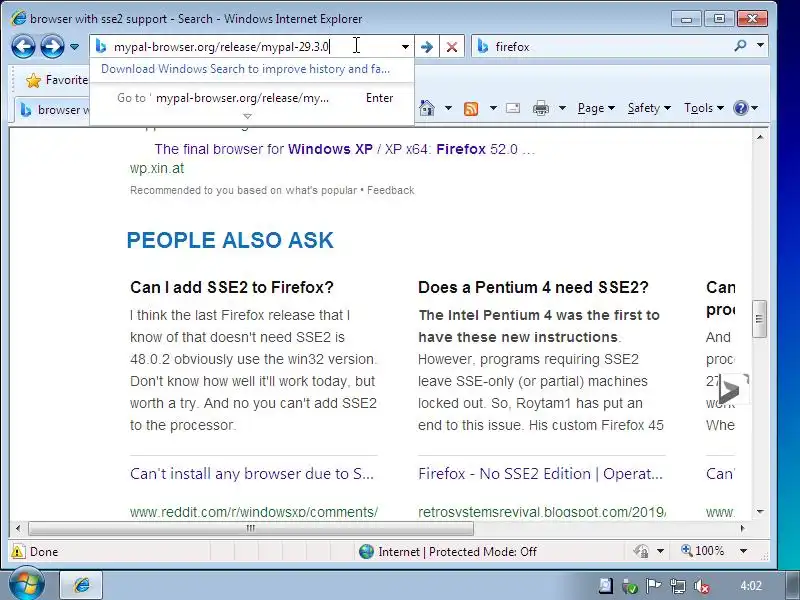
Task: Click the Print icon
Action: coord(541,108)
